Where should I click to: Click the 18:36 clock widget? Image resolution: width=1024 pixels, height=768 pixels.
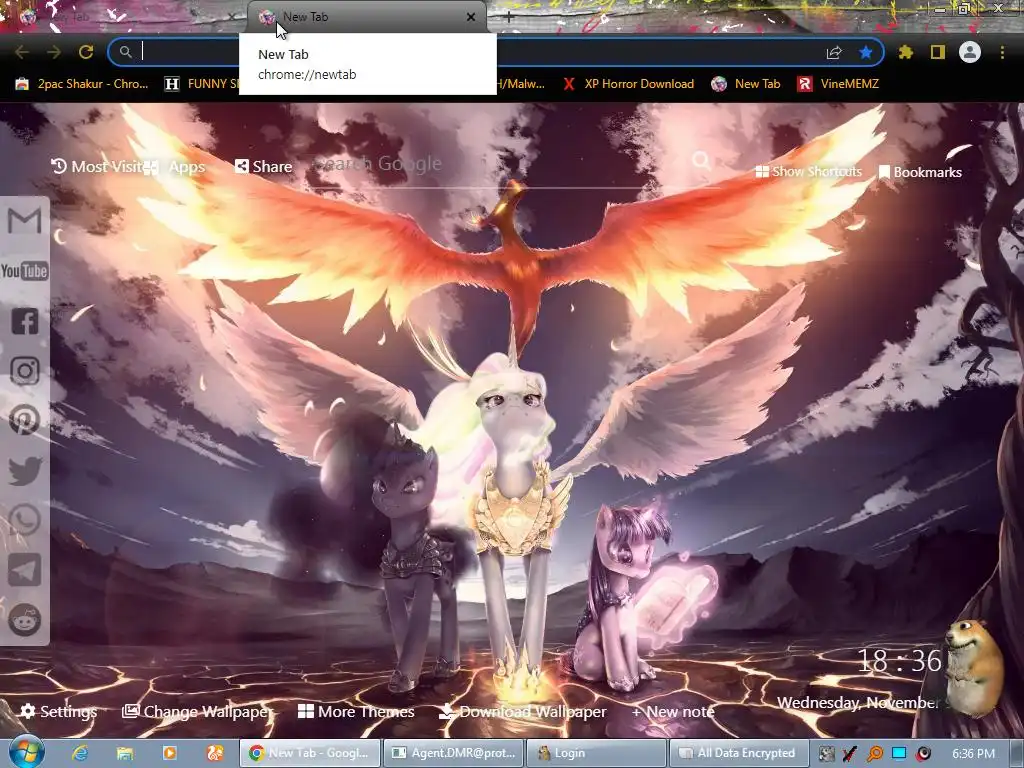pos(899,661)
